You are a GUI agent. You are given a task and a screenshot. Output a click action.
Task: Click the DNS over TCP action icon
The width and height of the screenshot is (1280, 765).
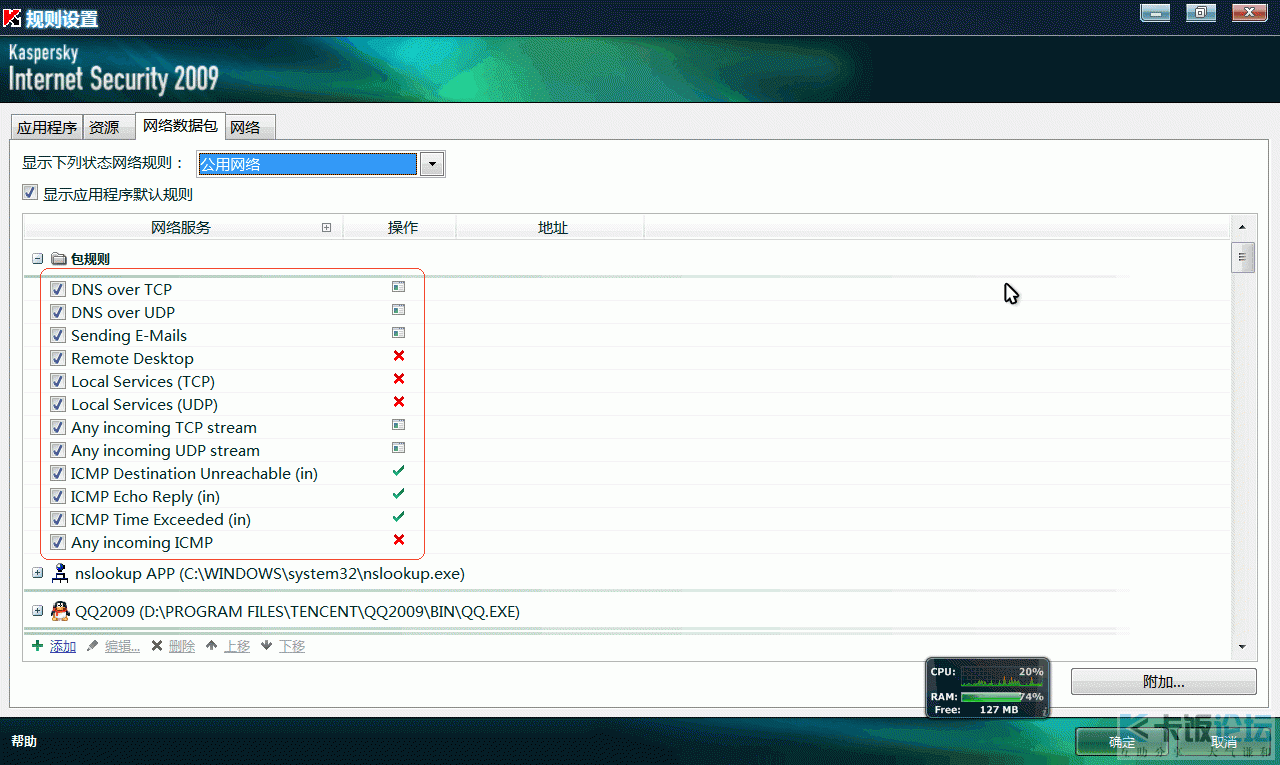coord(398,286)
